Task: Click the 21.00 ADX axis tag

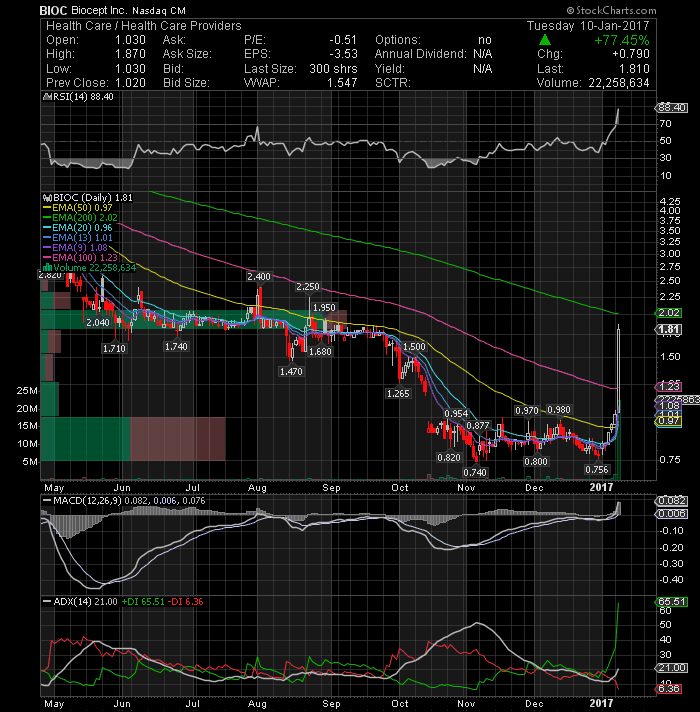Action: tap(671, 668)
